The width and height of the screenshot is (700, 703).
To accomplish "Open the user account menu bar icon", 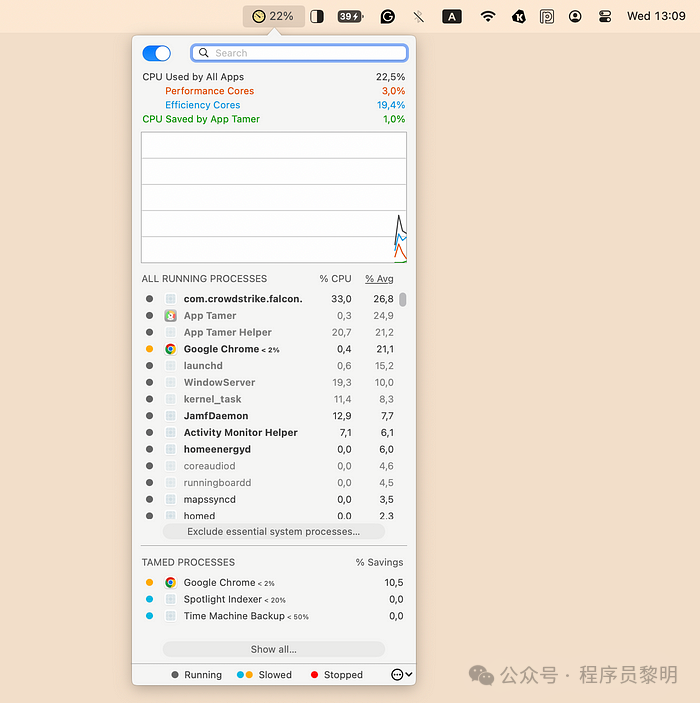I will click(x=575, y=17).
